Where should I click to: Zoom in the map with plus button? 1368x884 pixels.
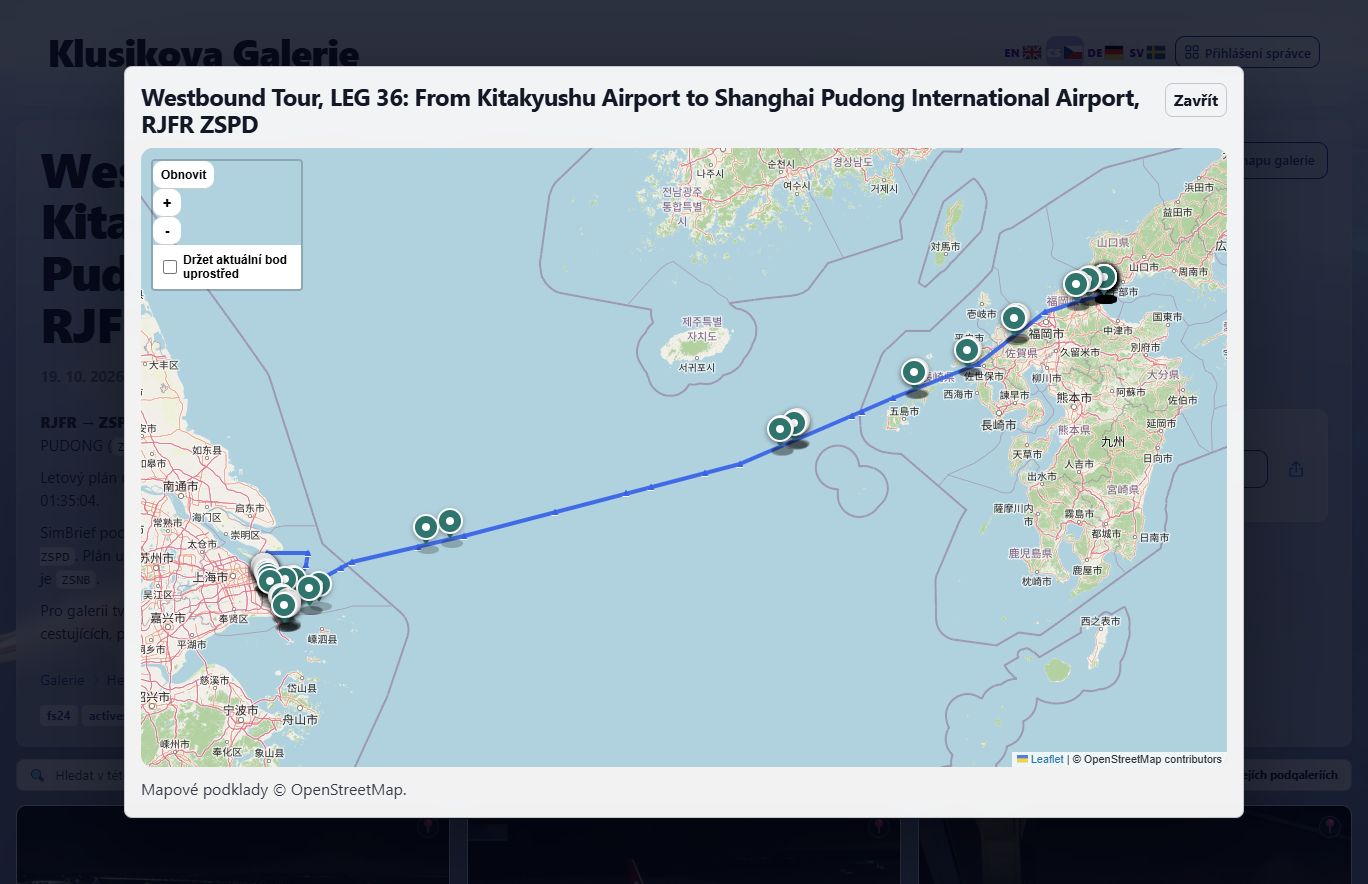[167, 203]
